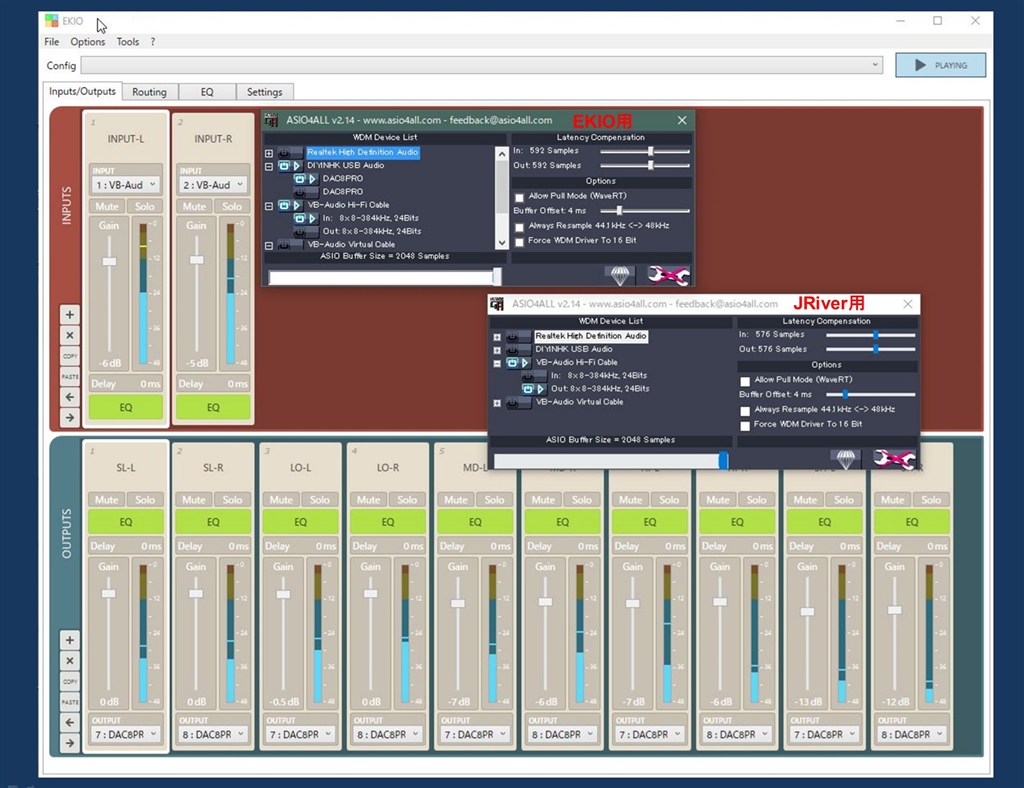Collapse the VB-Audio Hi-Fi Cable node in JRiver用 window
The image size is (1024, 788).
pyautogui.click(x=497, y=364)
